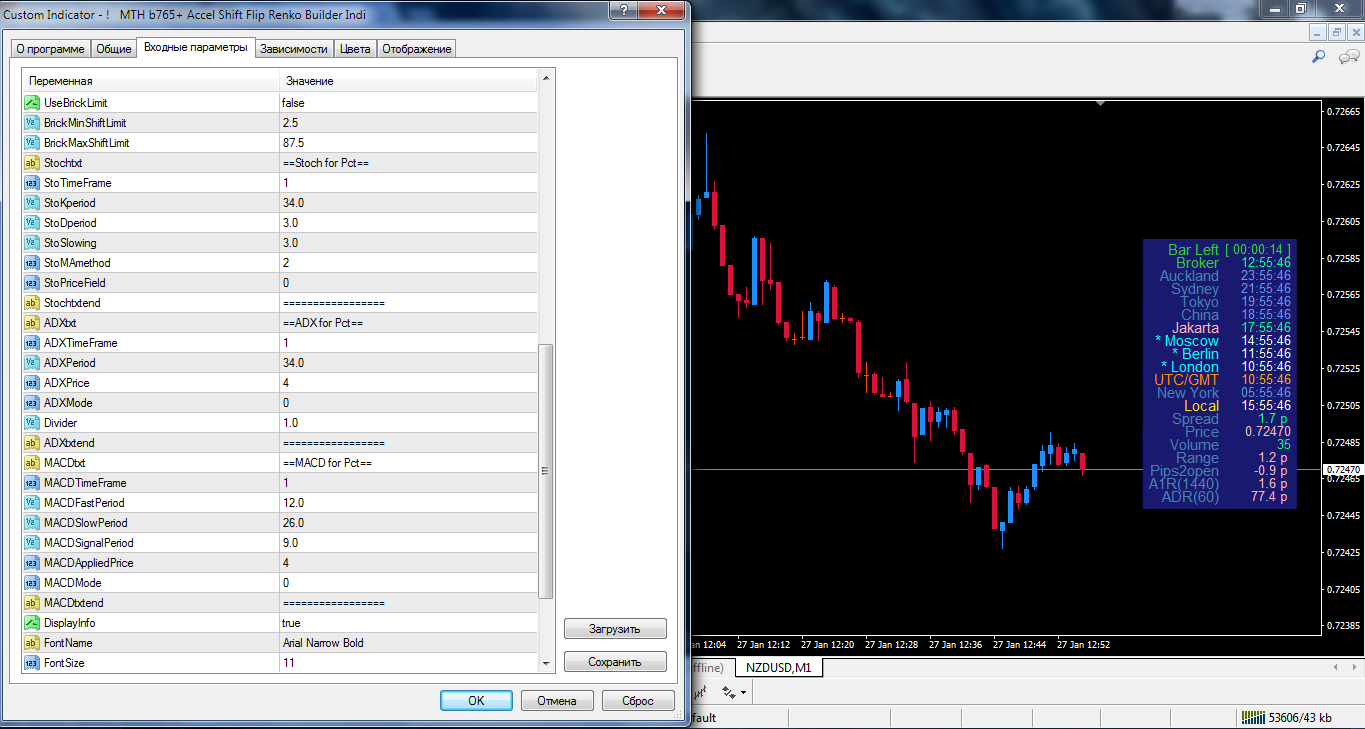Click the Отмена button
Viewport: 1365px width, 729px height.
557,701
